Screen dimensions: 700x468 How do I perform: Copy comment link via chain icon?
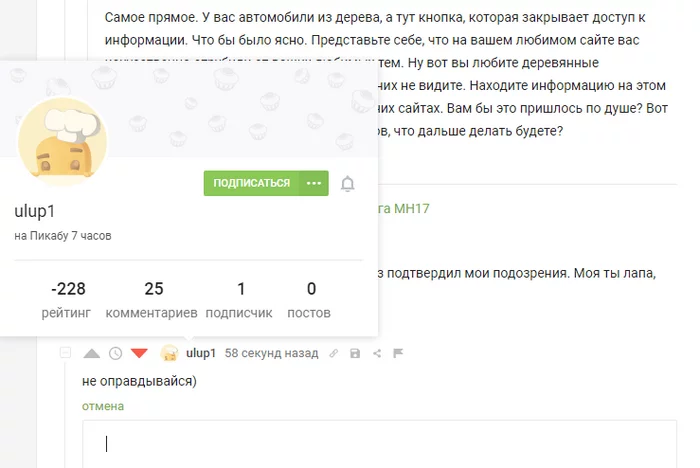tap(333, 354)
